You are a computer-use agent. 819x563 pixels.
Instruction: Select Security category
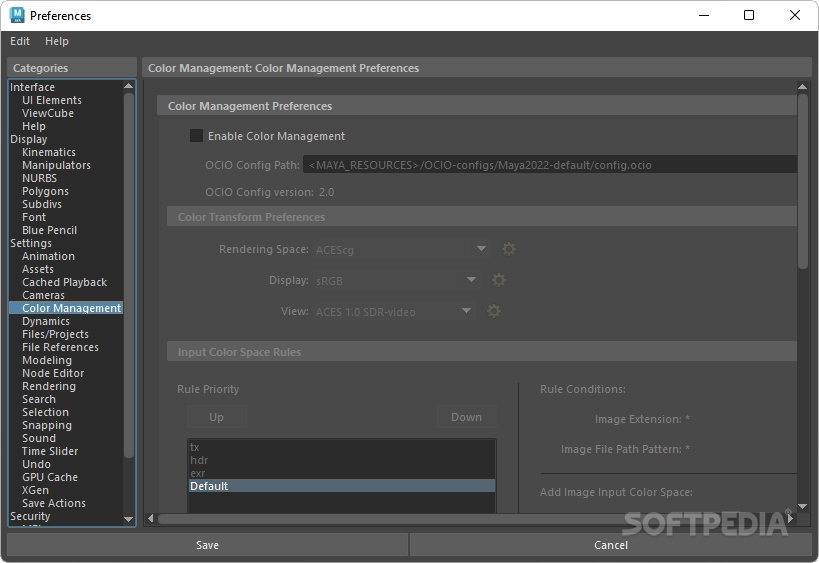pyautogui.click(x=30, y=517)
